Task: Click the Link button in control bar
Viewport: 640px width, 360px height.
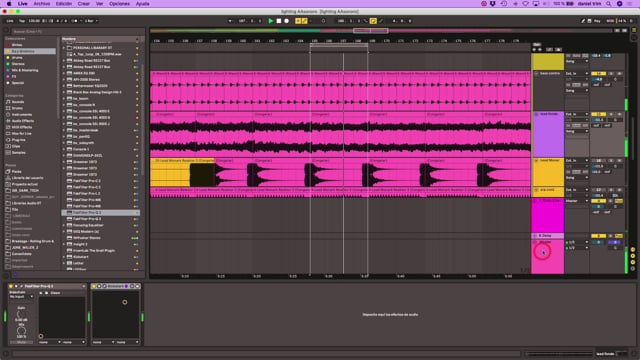Action: point(10,21)
